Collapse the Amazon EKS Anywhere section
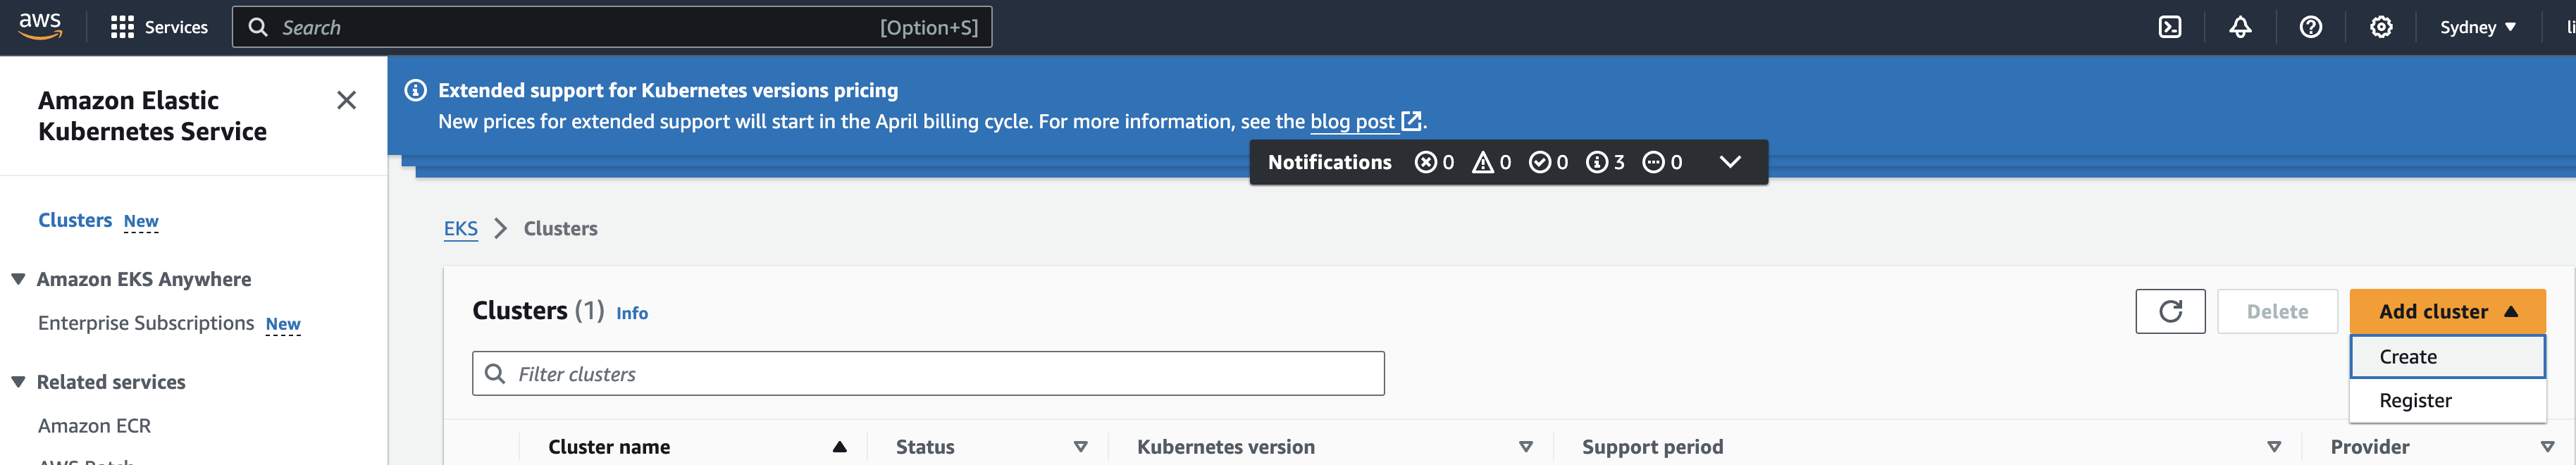The image size is (2576, 465). tap(16, 279)
